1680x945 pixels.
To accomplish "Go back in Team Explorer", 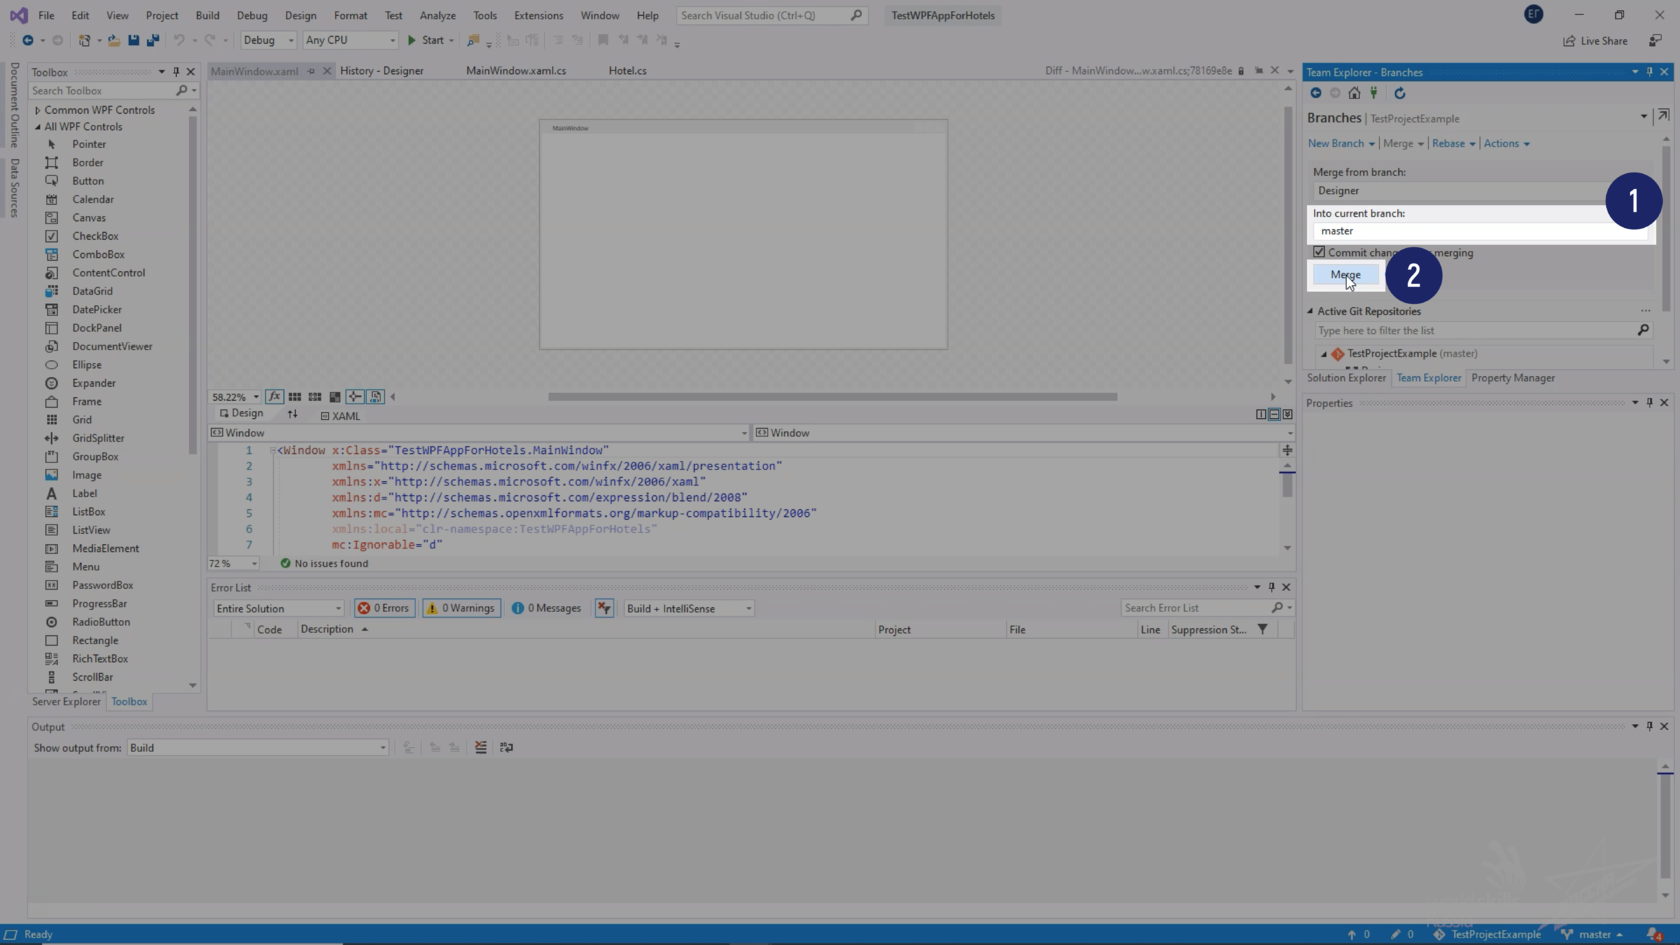I will [1316, 93].
